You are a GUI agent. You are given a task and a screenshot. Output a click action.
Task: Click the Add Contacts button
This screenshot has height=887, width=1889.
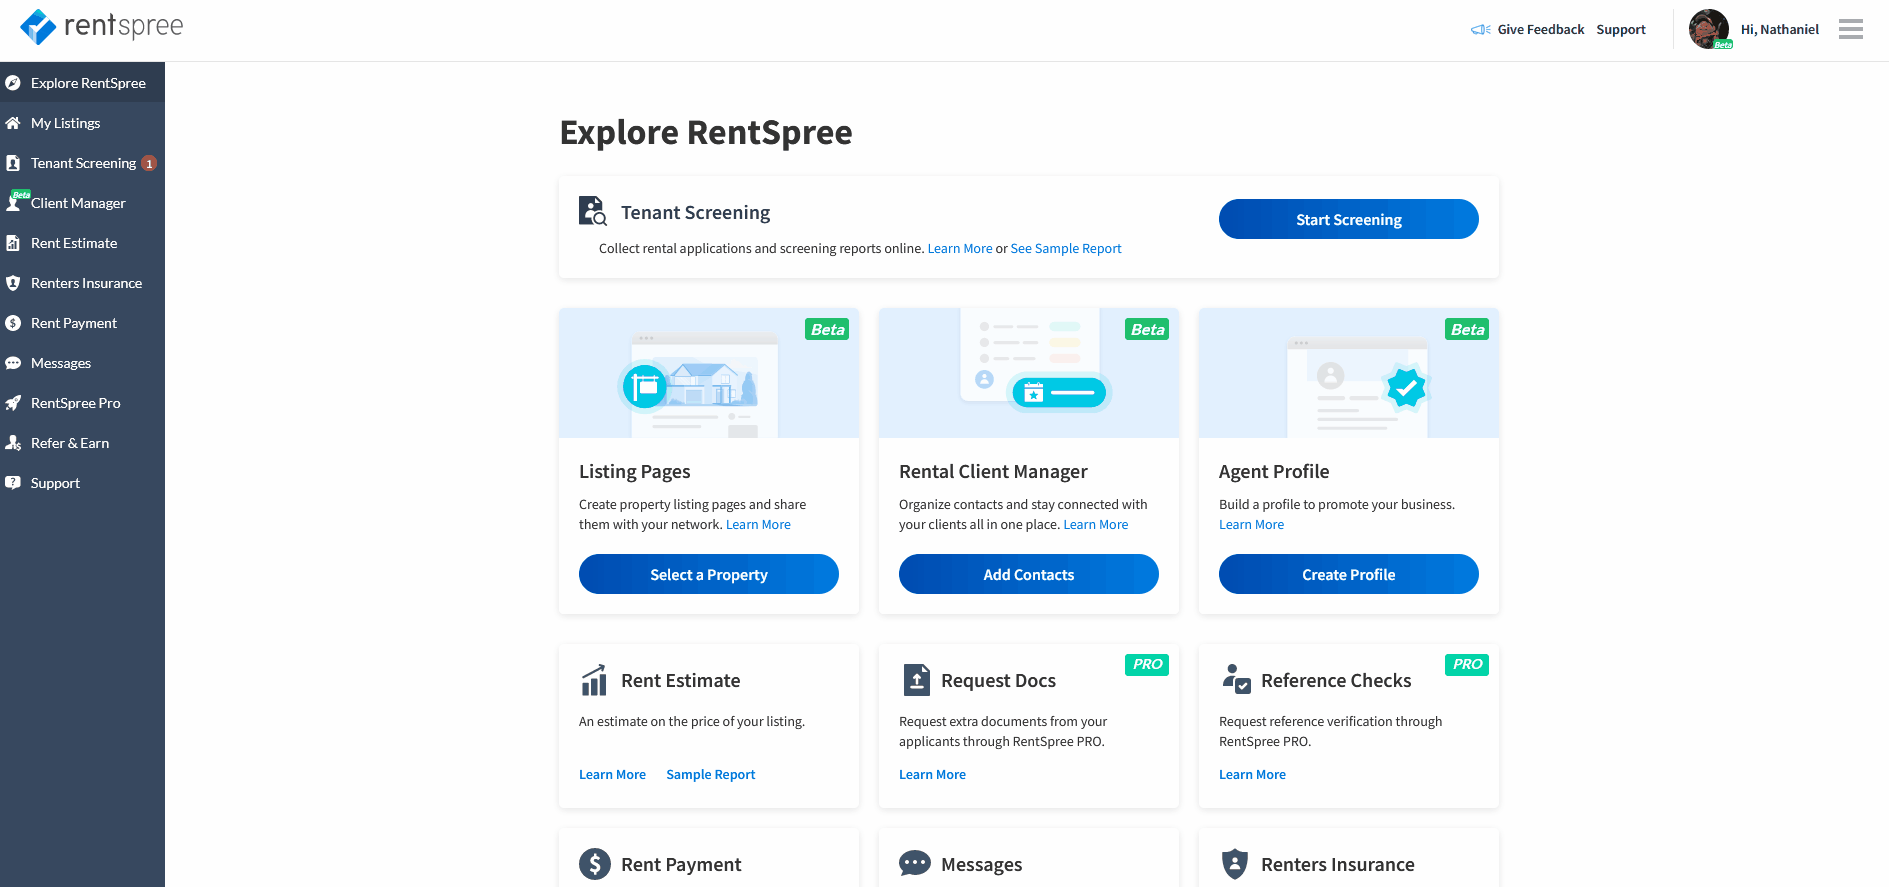pos(1028,574)
